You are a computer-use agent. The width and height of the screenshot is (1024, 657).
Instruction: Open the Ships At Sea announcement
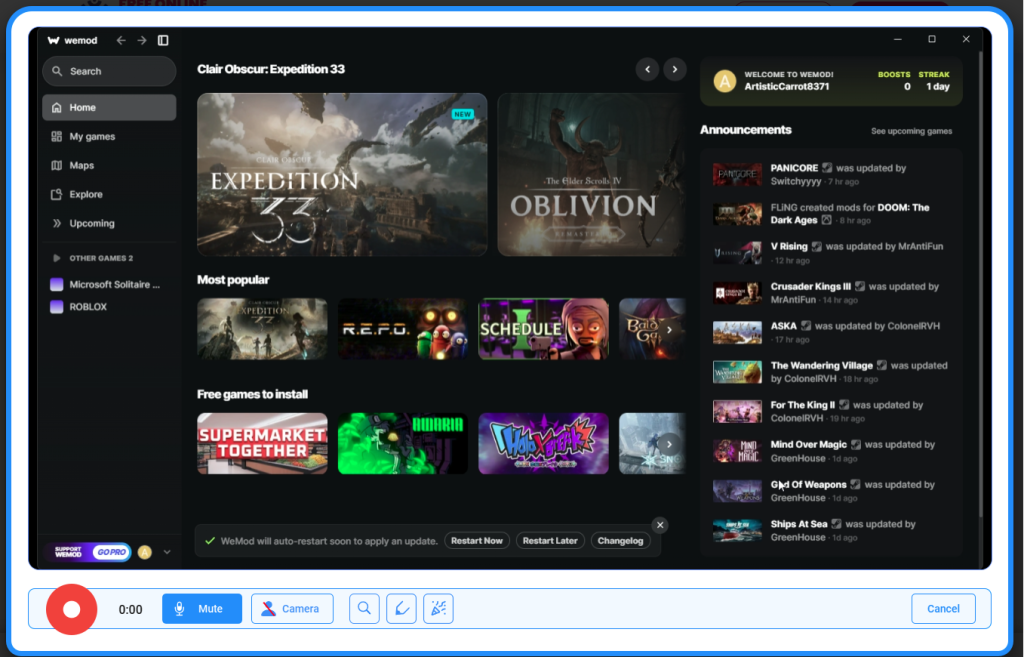pos(831,530)
